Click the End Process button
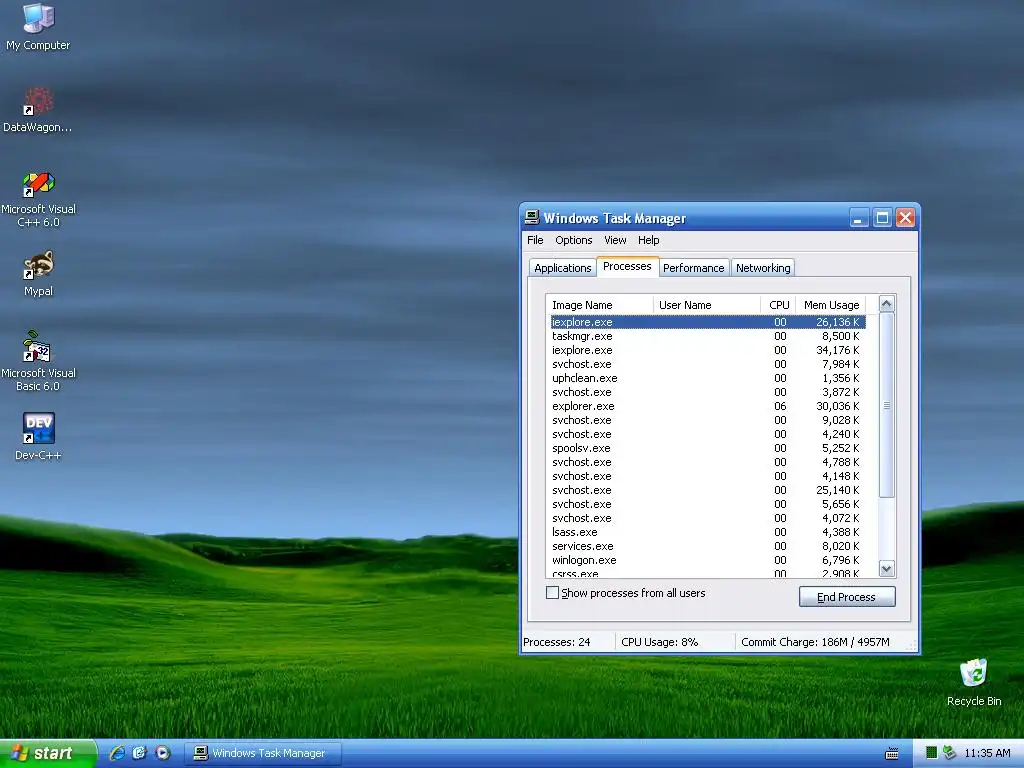This screenshot has width=1024, height=768. coord(846,596)
